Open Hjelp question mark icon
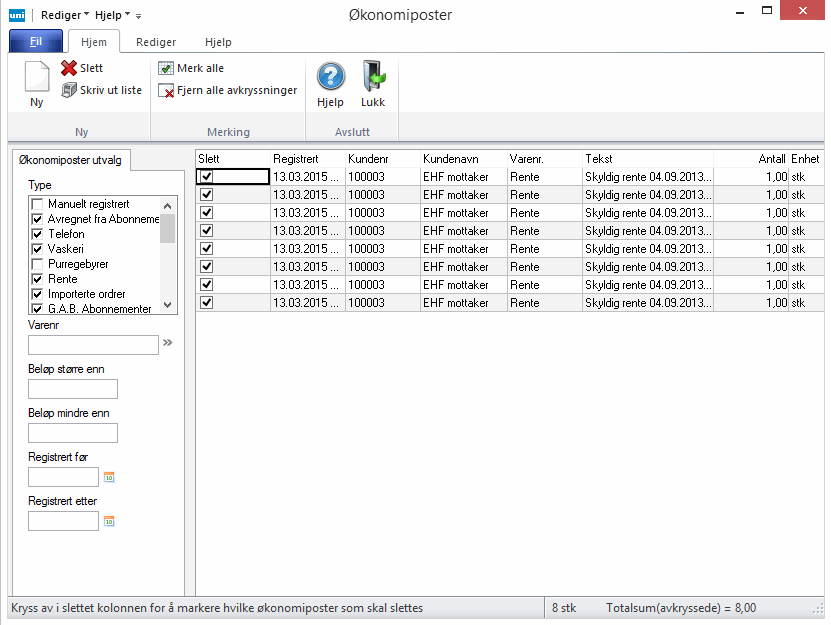The height and width of the screenshot is (625, 831). click(330, 76)
